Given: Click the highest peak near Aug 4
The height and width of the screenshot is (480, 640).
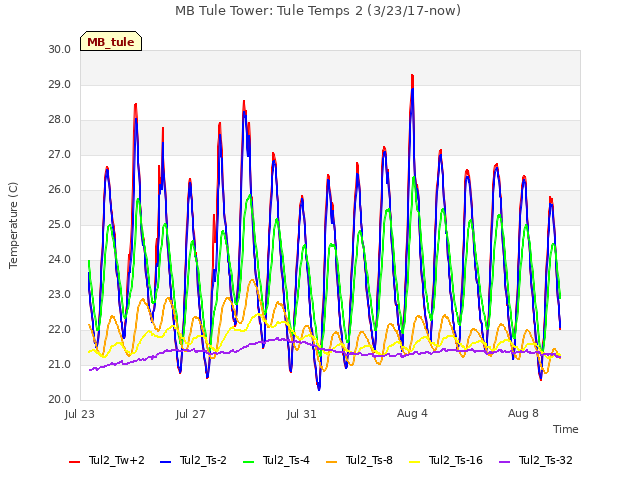Looking at the screenshot, I should [x=412, y=76].
